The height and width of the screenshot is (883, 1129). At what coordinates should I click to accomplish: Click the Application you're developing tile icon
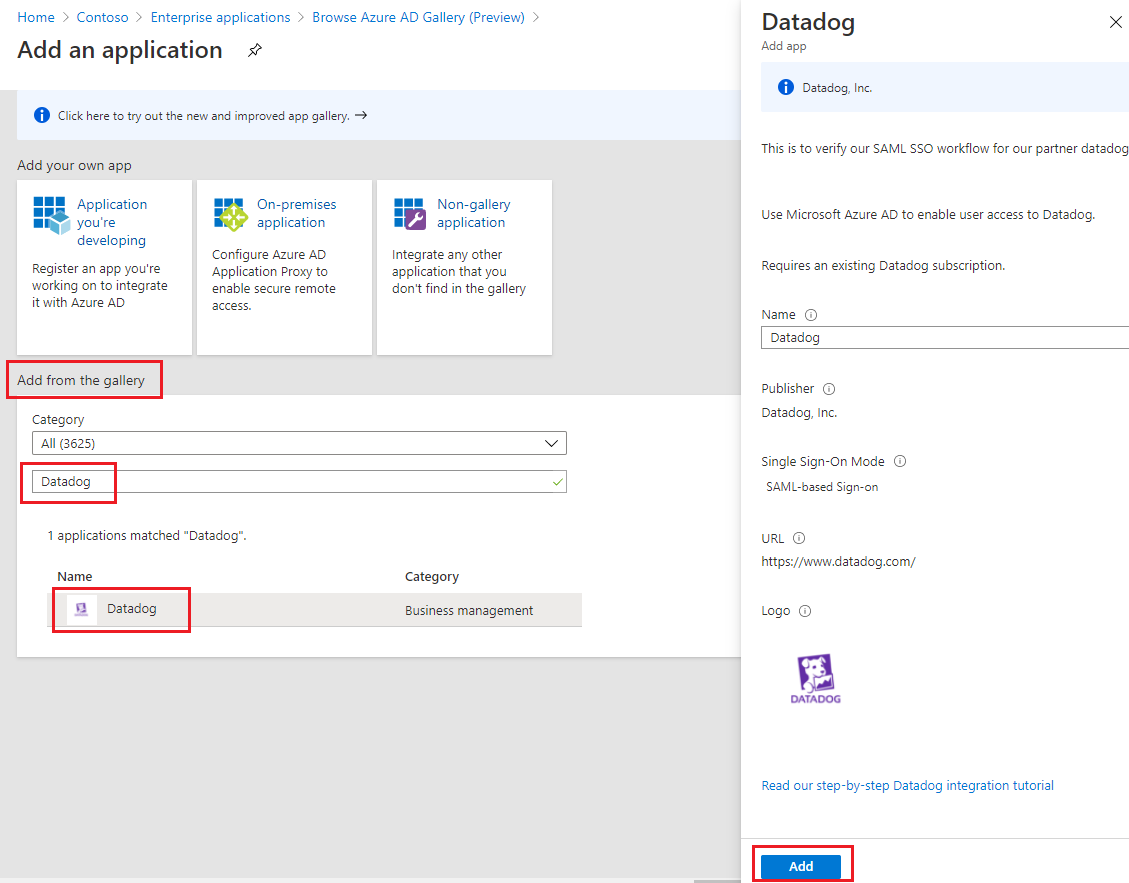[x=49, y=213]
